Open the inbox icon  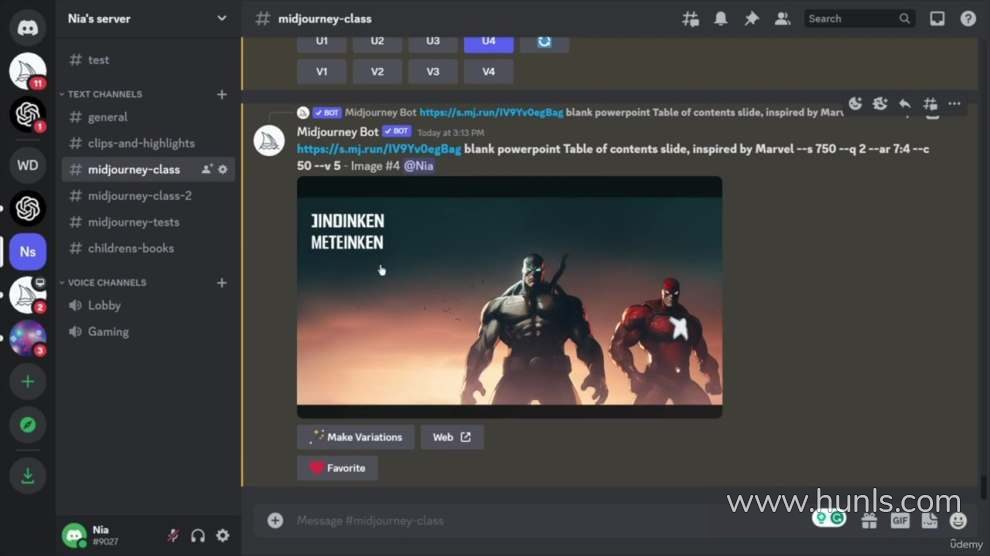pyautogui.click(x=937, y=19)
